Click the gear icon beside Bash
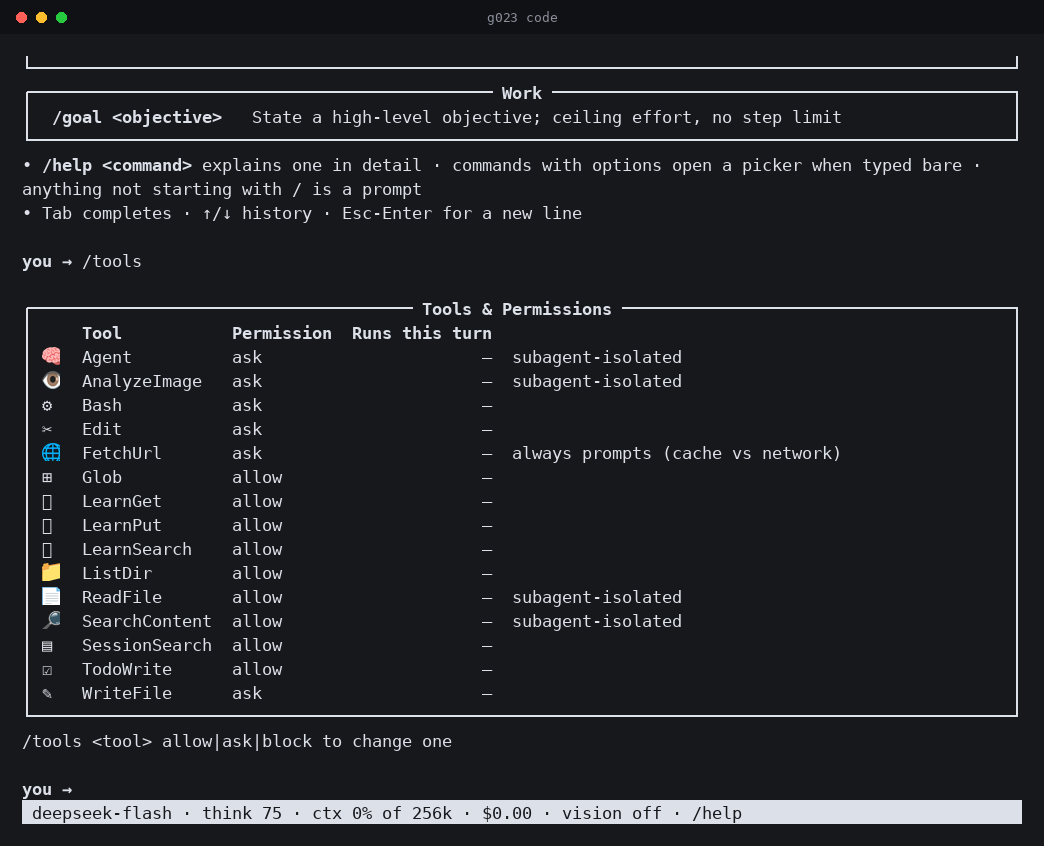Image resolution: width=1044 pixels, height=846 pixels. [x=47, y=405]
